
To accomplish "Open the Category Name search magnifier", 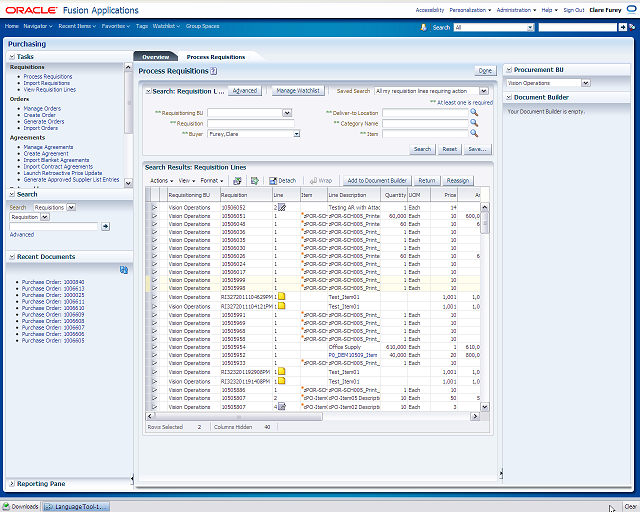I will 474,122.
